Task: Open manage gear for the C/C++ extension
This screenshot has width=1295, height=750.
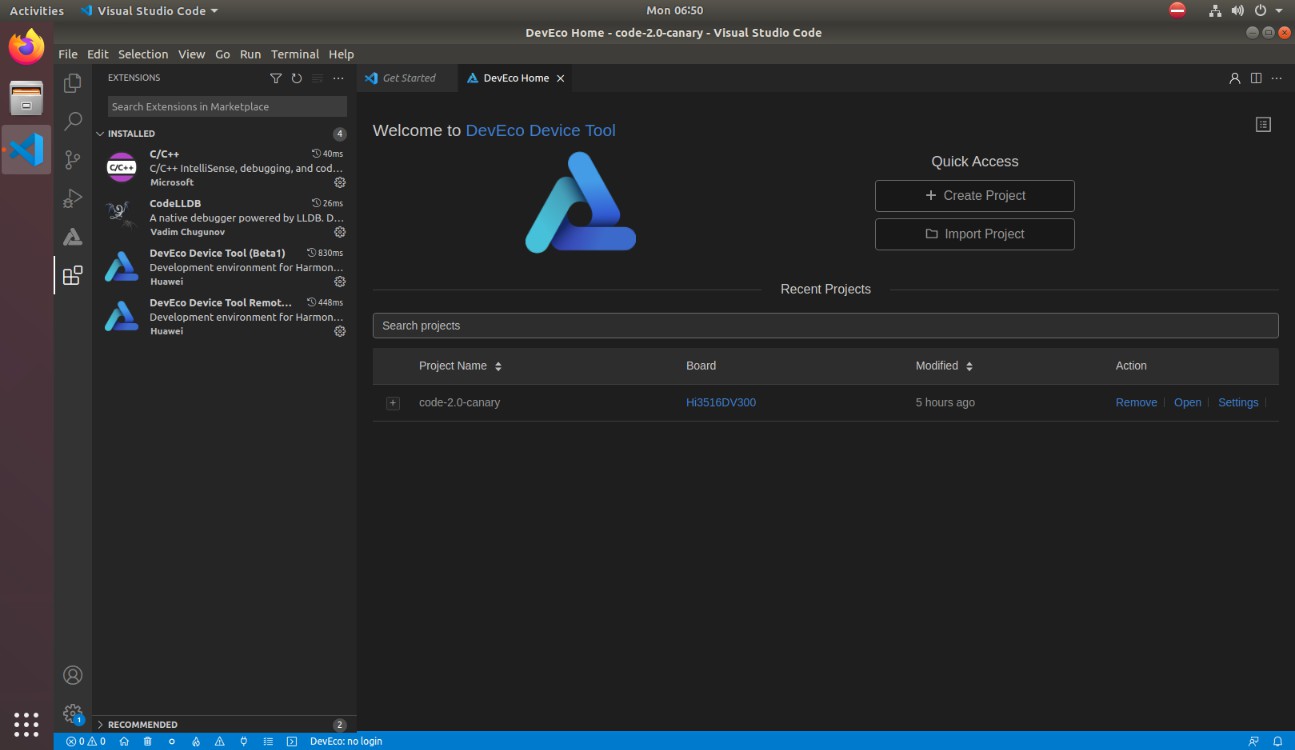Action: [340, 183]
